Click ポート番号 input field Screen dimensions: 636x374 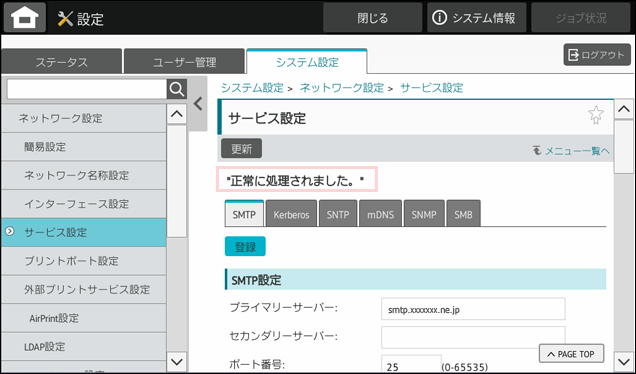tap(411, 364)
